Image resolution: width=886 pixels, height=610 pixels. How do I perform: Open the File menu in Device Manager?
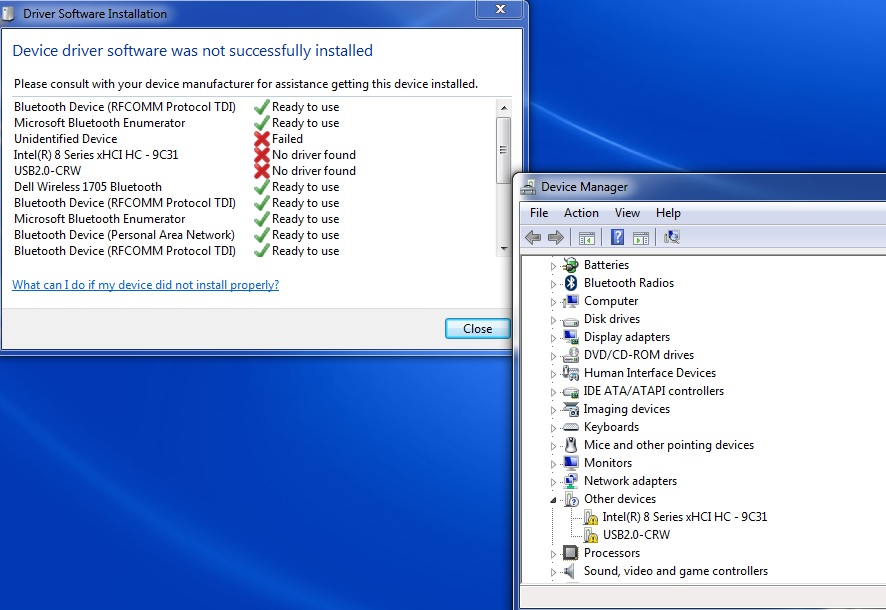[x=538, y=213]
